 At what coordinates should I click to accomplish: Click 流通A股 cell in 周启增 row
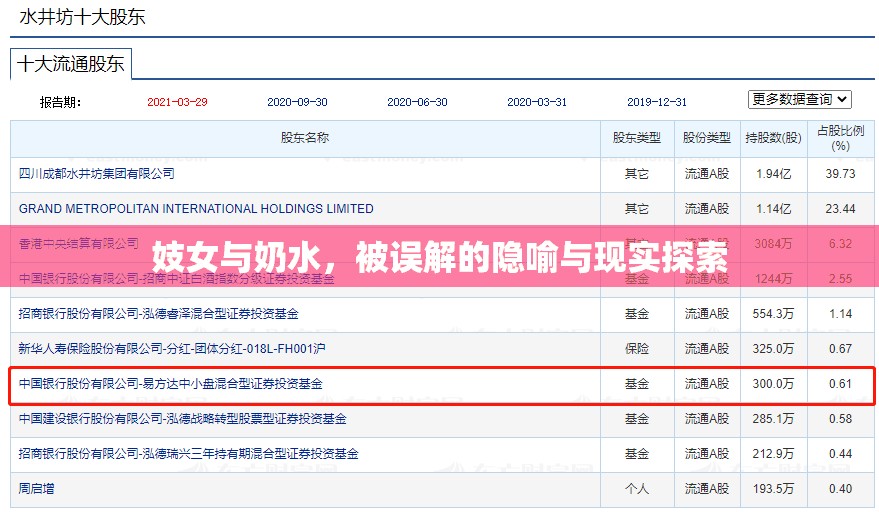(x=707, y=488)
